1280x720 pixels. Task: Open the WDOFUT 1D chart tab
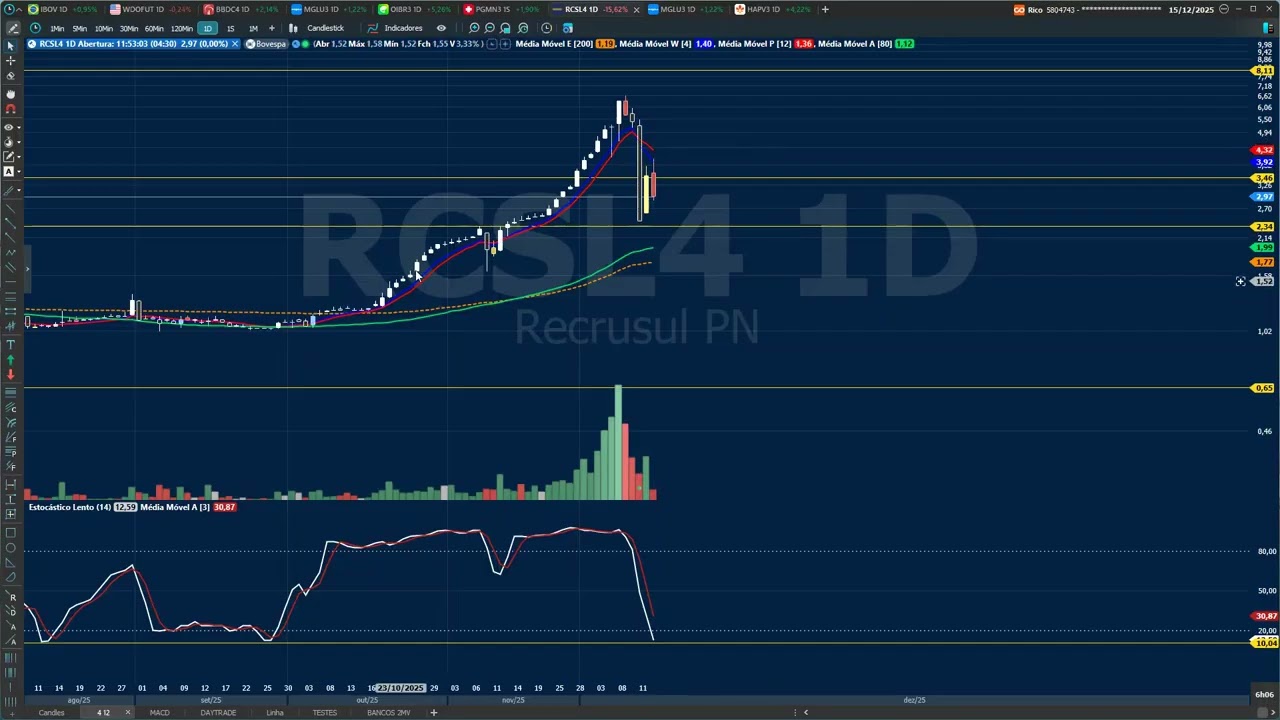coord(150,9)
